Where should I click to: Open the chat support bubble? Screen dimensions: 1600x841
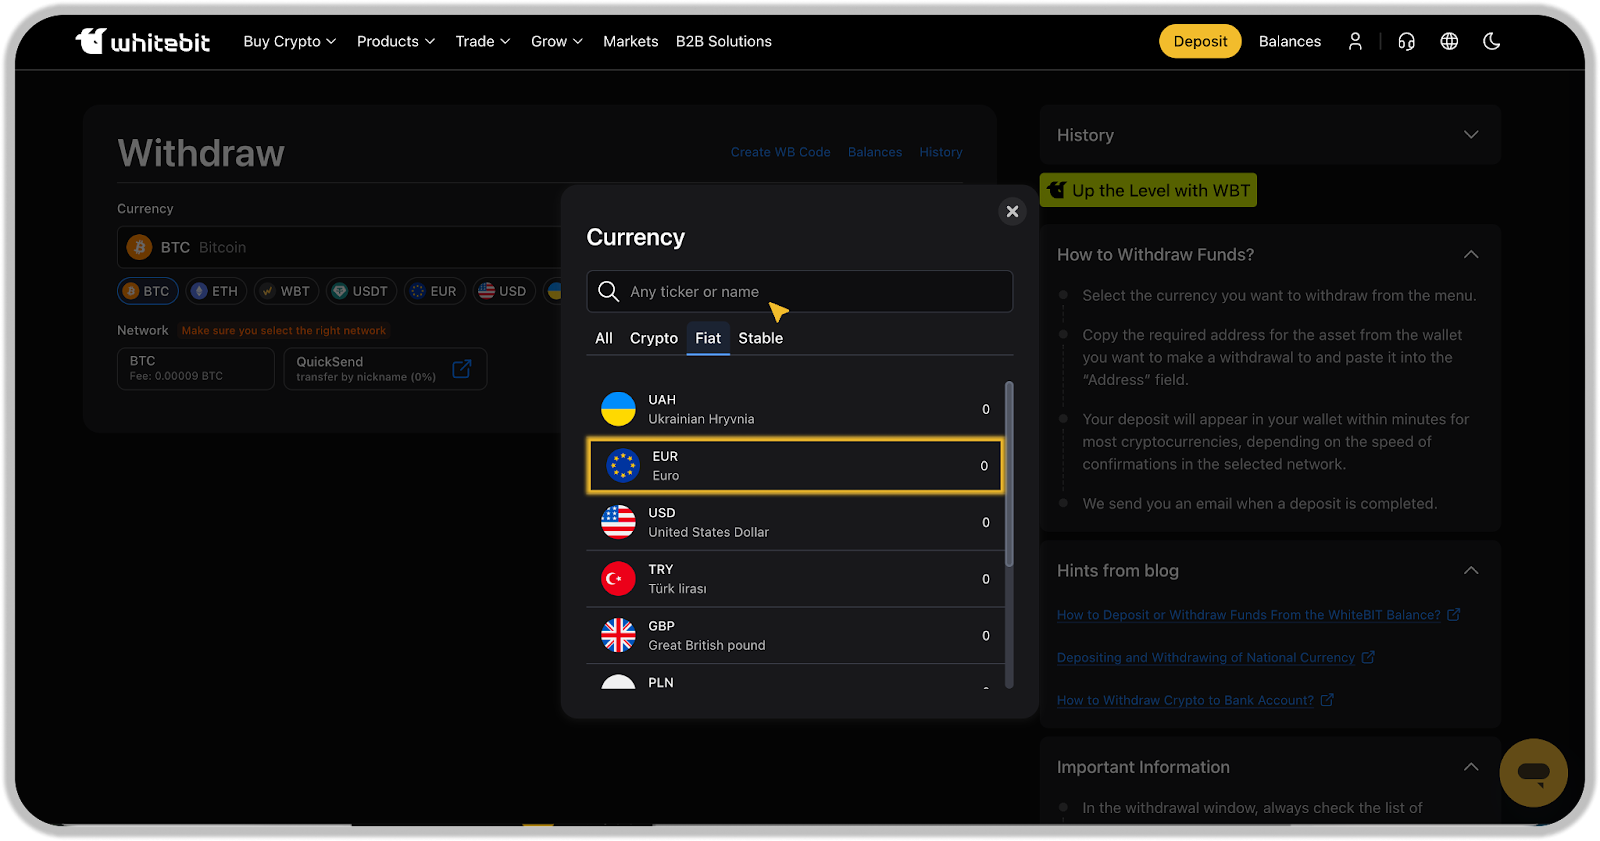(x=1532, y=773)
